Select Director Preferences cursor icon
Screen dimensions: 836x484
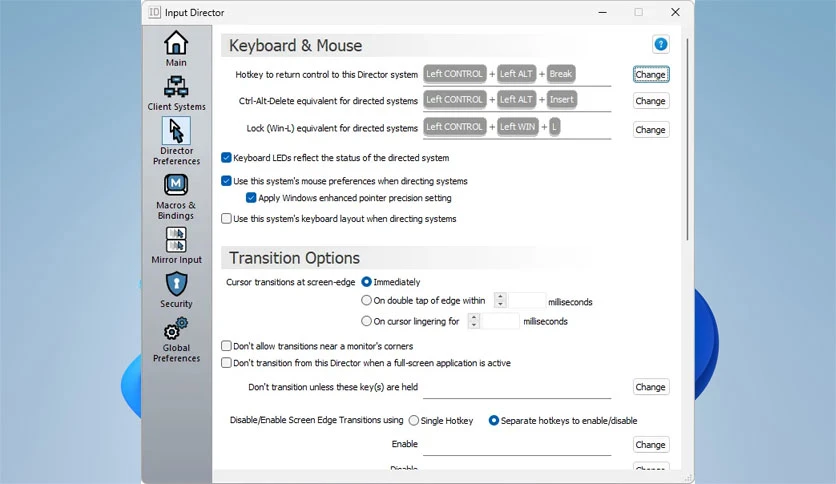[176, 131]
